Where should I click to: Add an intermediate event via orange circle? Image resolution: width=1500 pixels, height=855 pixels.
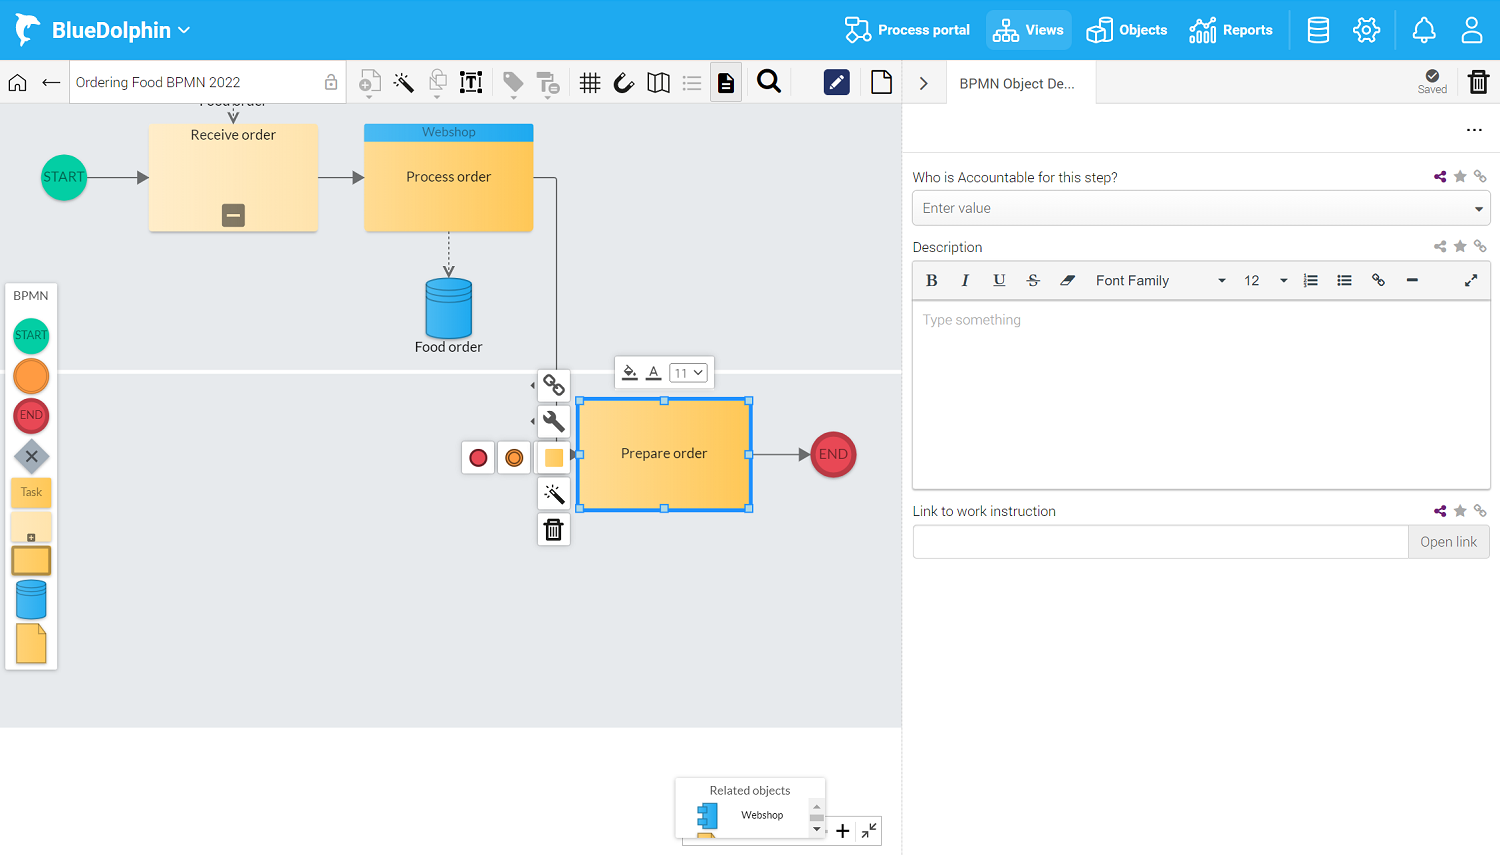(x=514, y=458)
